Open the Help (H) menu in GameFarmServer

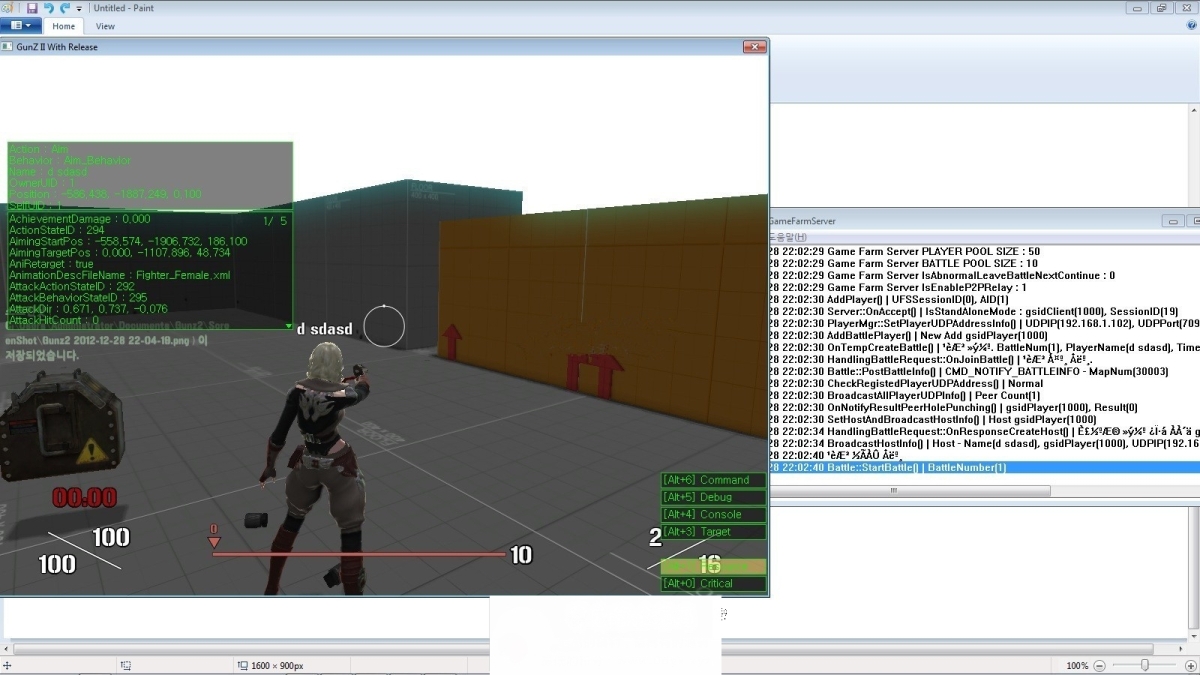(787, 237)
